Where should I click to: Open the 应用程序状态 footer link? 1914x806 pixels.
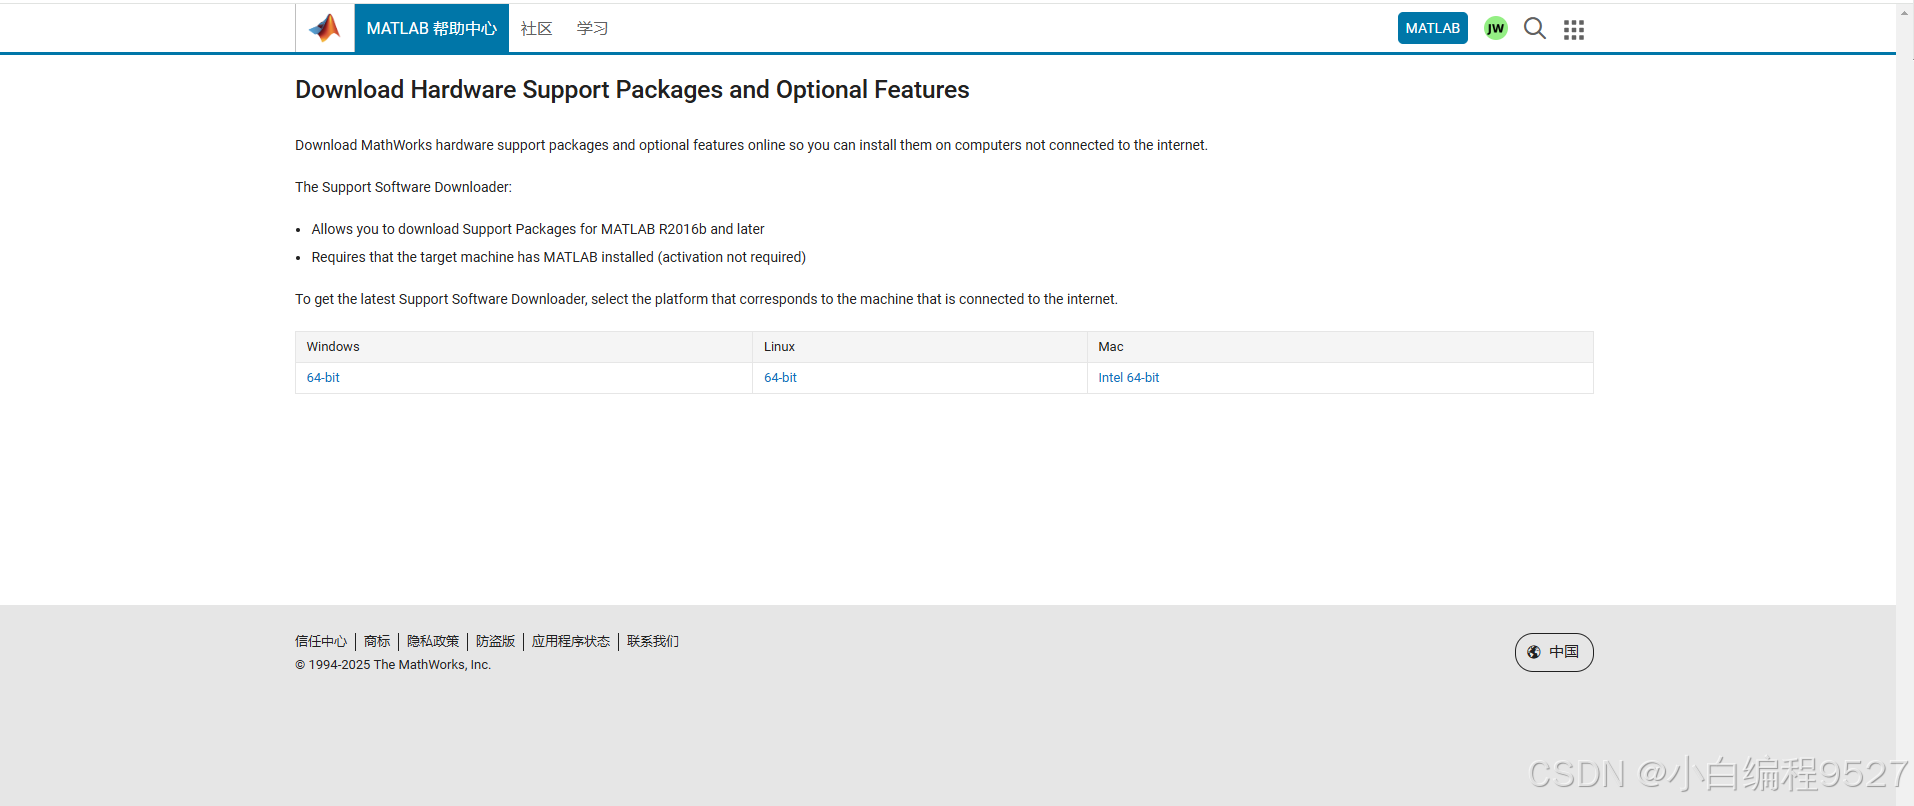(x=571, y=641)
